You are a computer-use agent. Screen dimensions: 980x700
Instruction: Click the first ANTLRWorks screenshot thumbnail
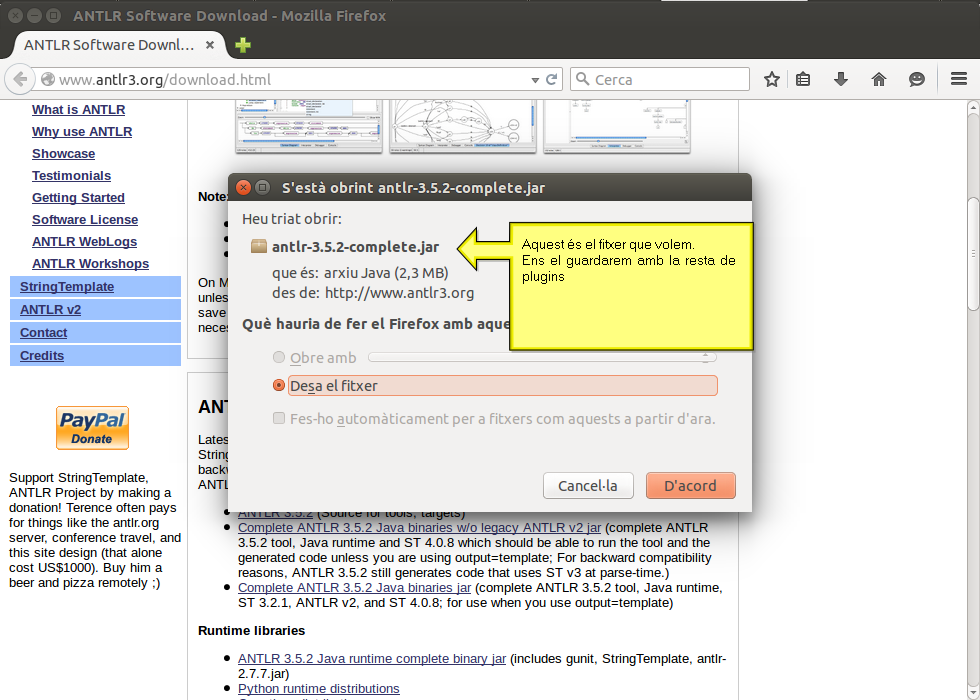[309, 127]
